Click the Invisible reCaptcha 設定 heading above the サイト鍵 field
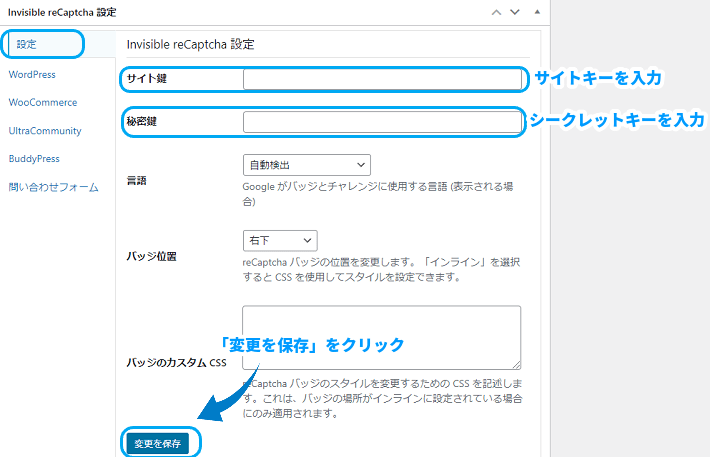710x457 pixels. [x=191, y=44]
